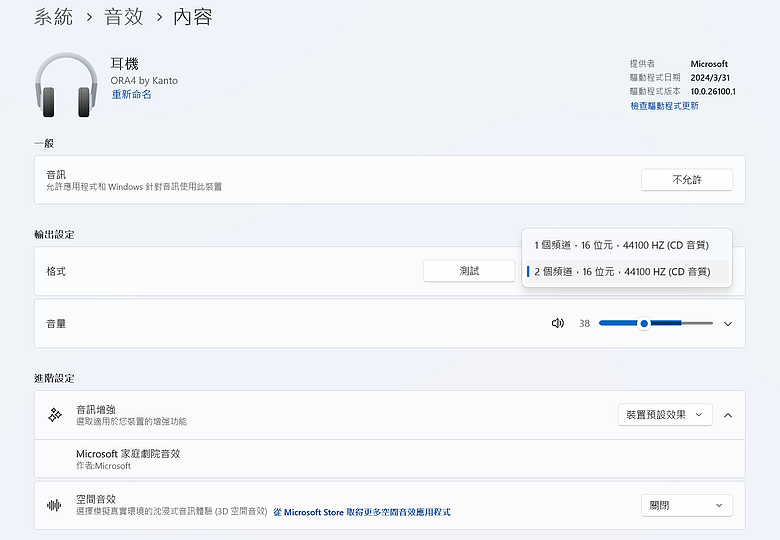
Task: Click the 耳機 device title
Action: pos(124,64)
